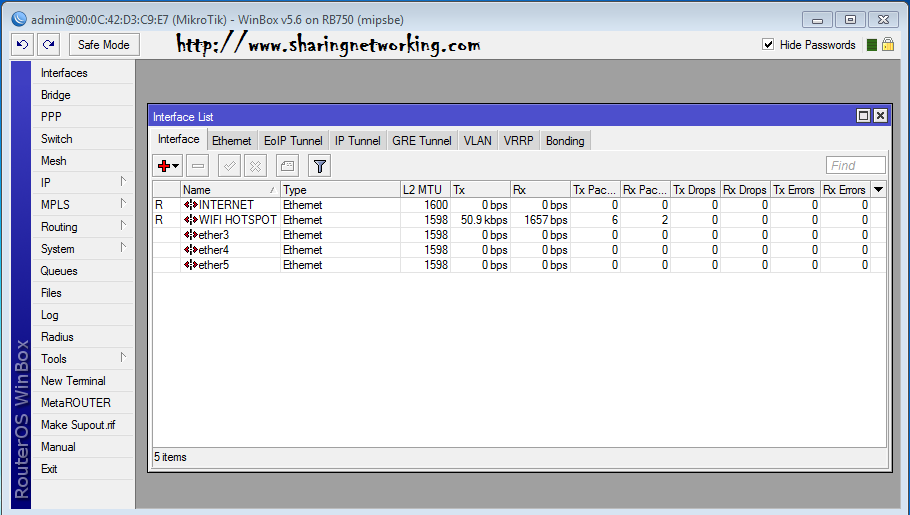Switch to the EoIP Tunnel tab

[293, 141]
